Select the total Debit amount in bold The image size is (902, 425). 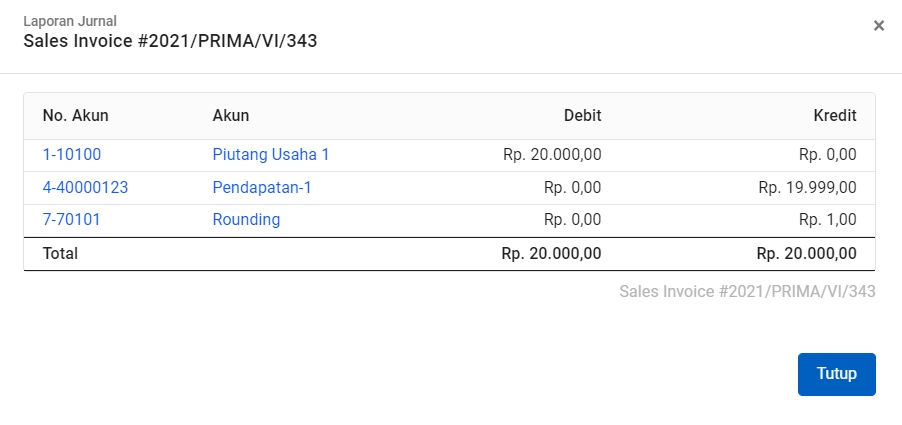551,254
